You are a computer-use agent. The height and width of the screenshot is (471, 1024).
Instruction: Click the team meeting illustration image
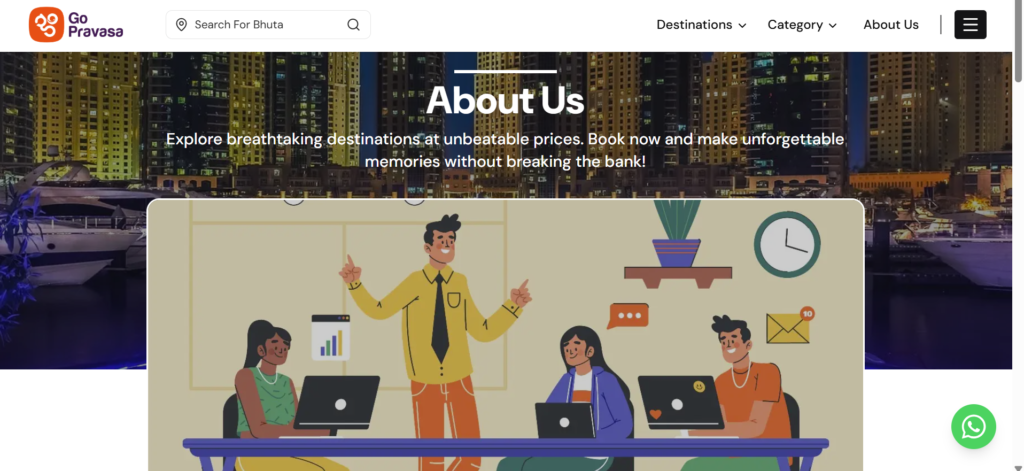coord(505,335)
